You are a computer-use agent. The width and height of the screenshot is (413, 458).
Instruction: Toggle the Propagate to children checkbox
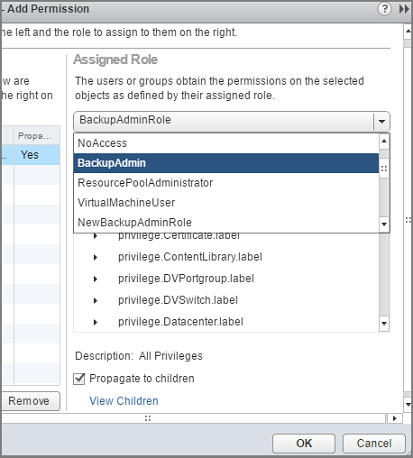(79, 379)
